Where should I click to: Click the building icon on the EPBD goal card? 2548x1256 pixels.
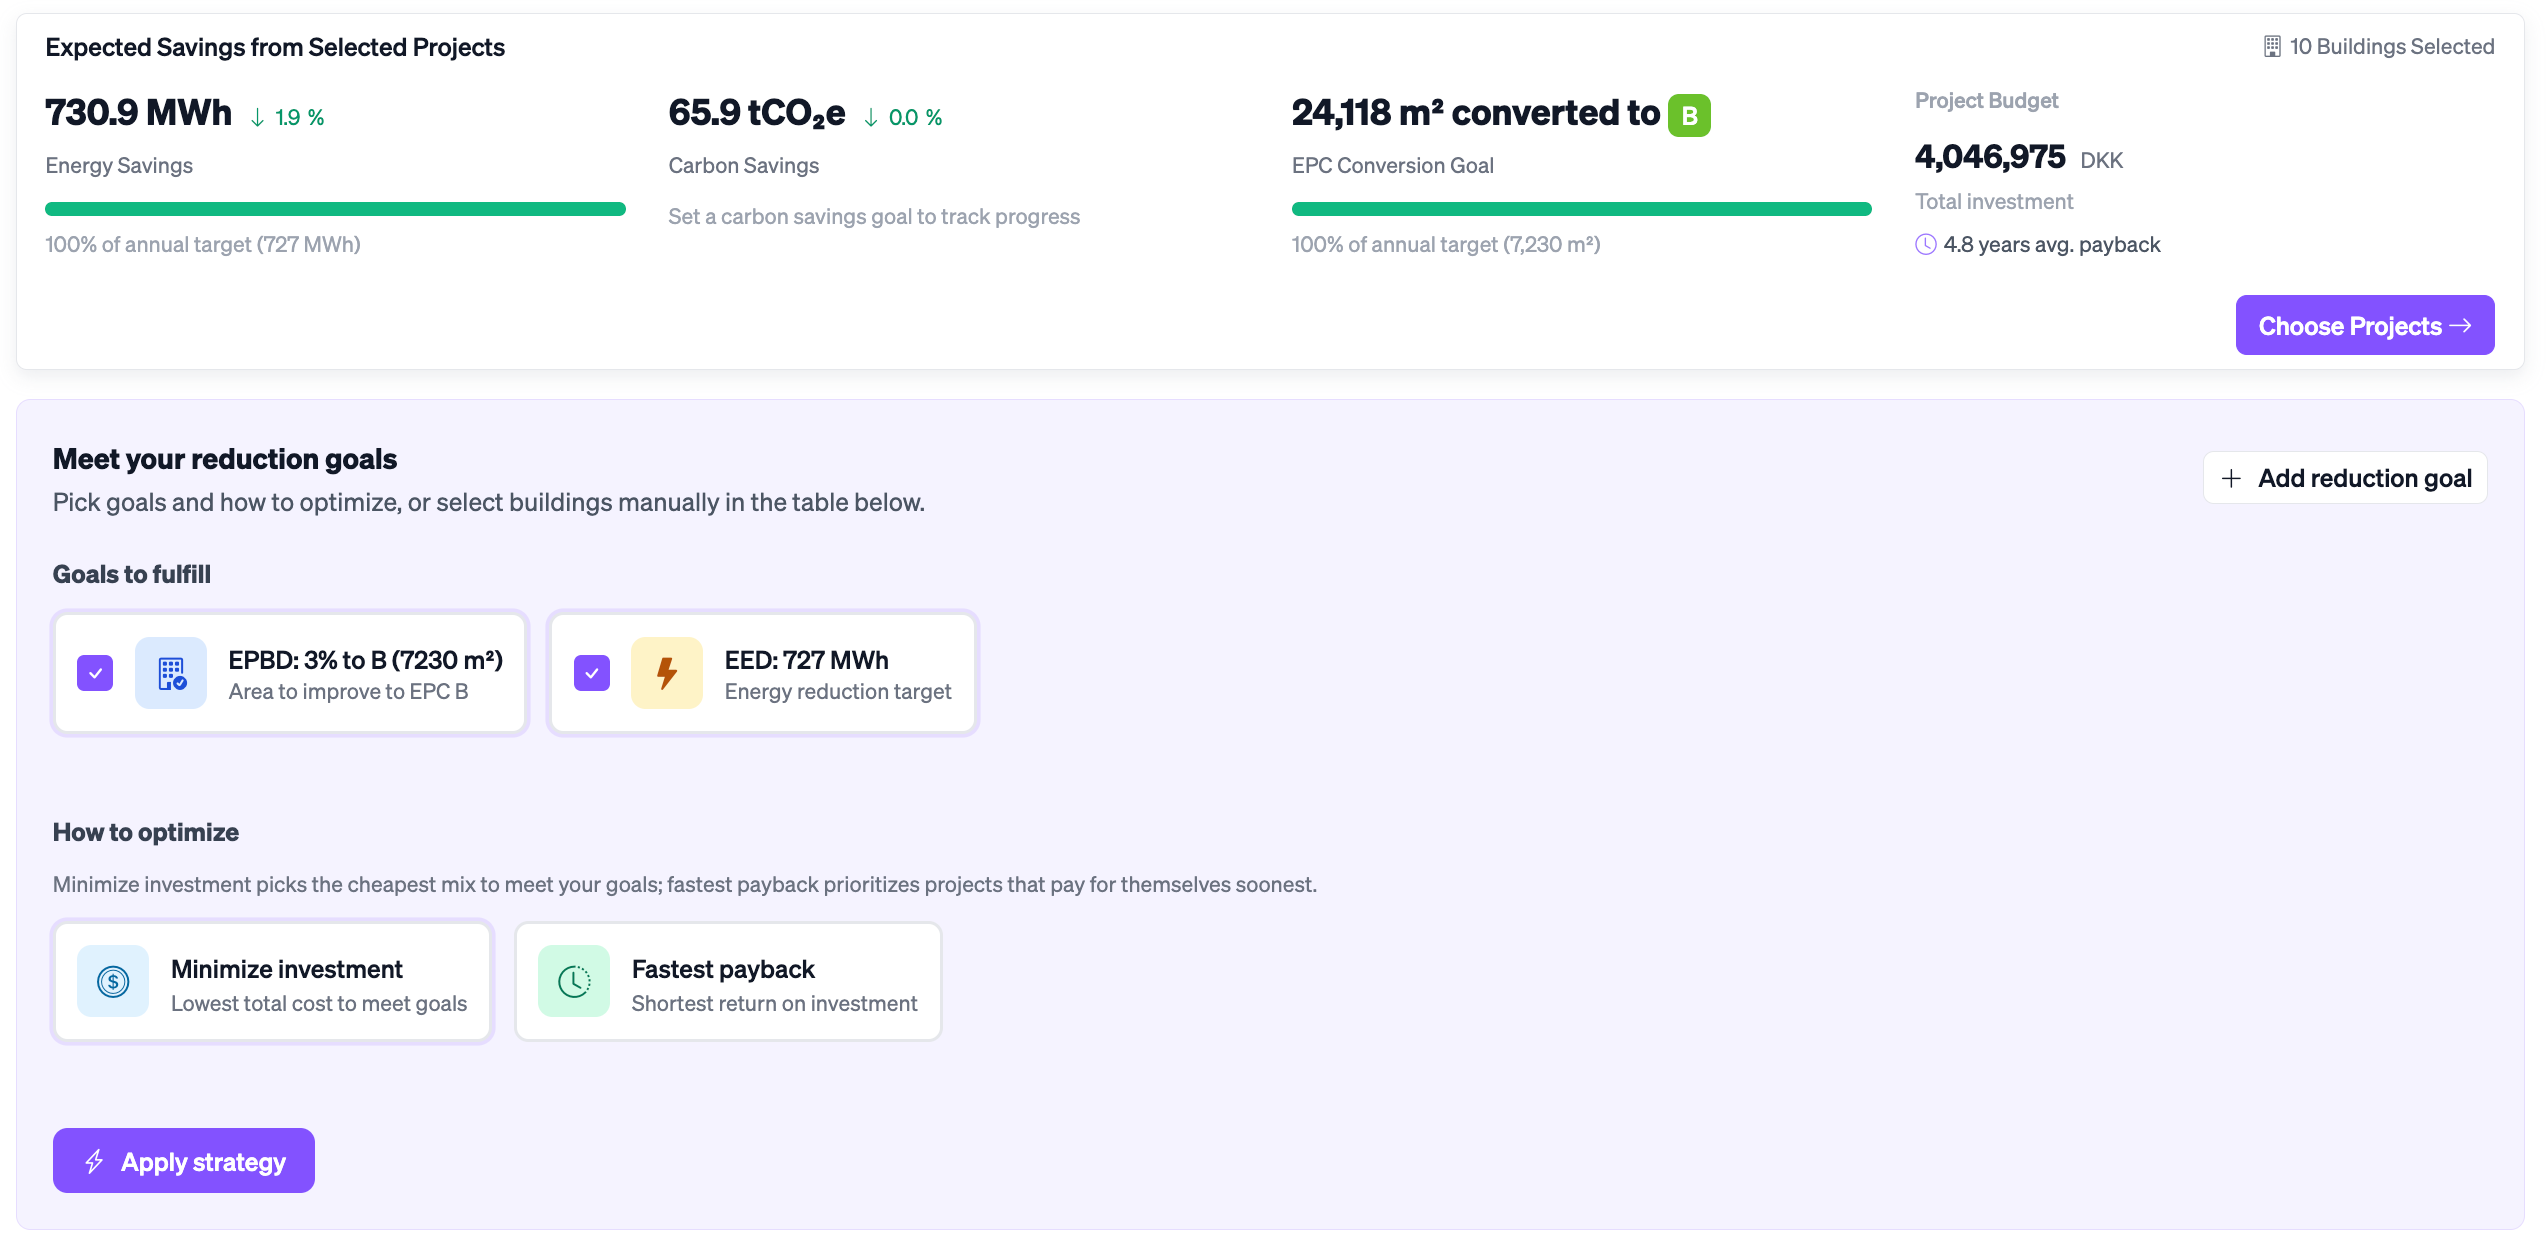pos(171,673)
